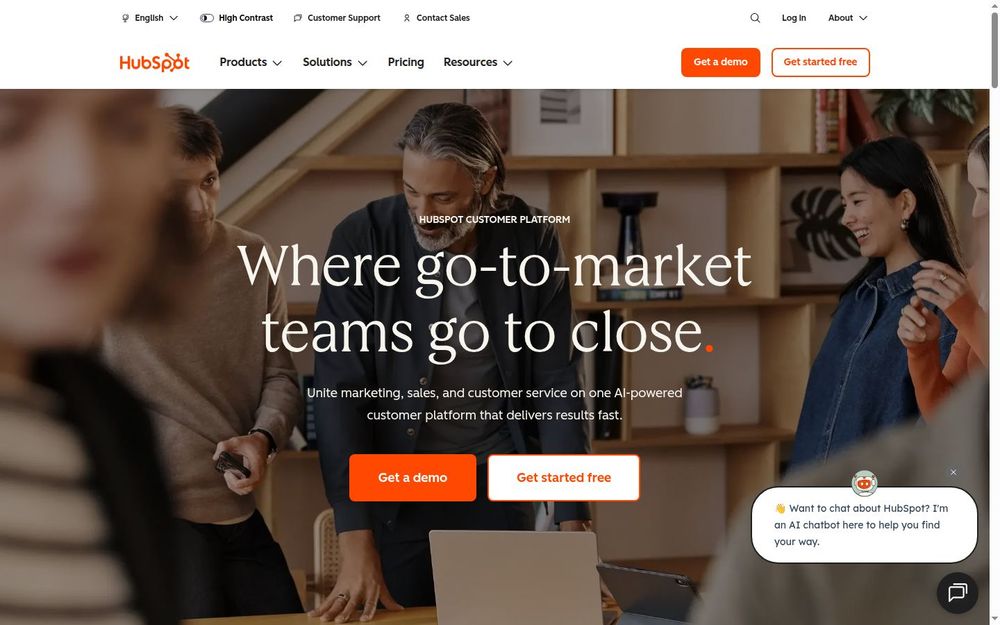Click the HubSpot logo

[x=154, y=62]
